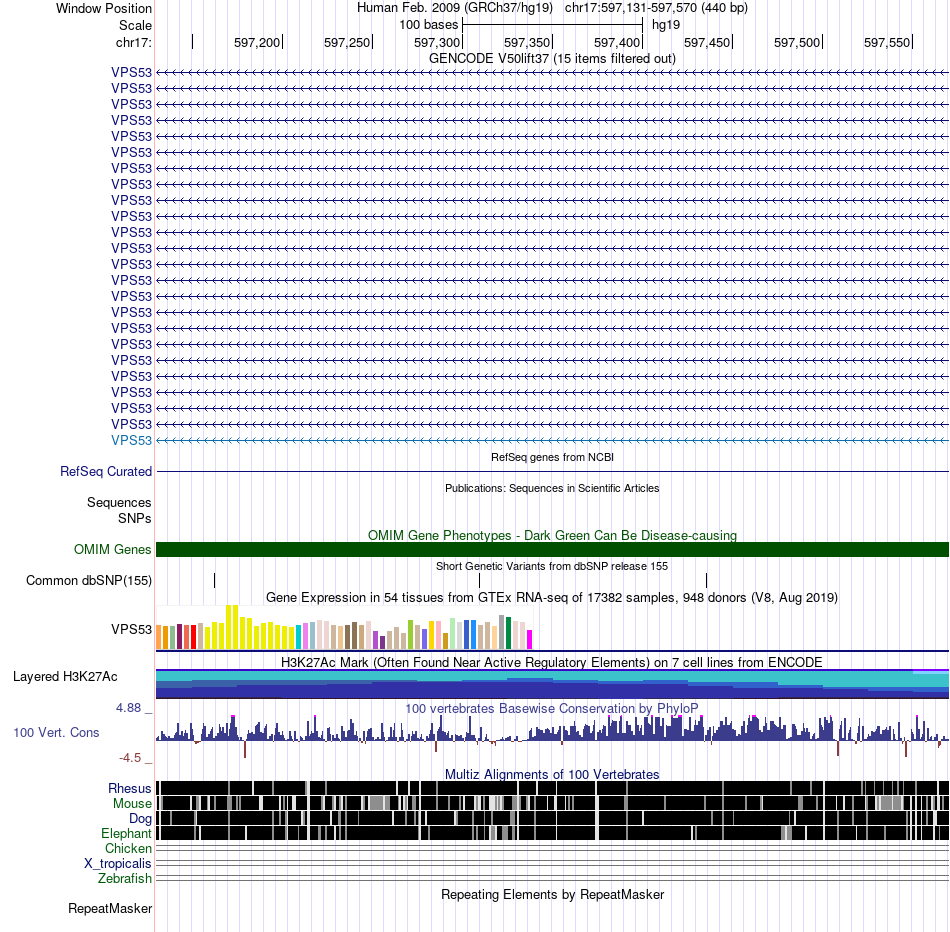Select the Elephant alignment row label
This screenshot has height=932, width=950.
coord(126,834)
